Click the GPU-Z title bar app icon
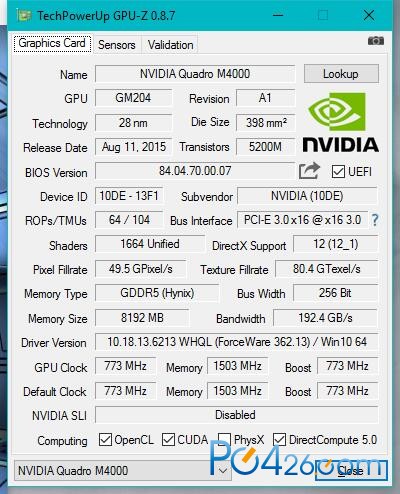 coord(24,15)
